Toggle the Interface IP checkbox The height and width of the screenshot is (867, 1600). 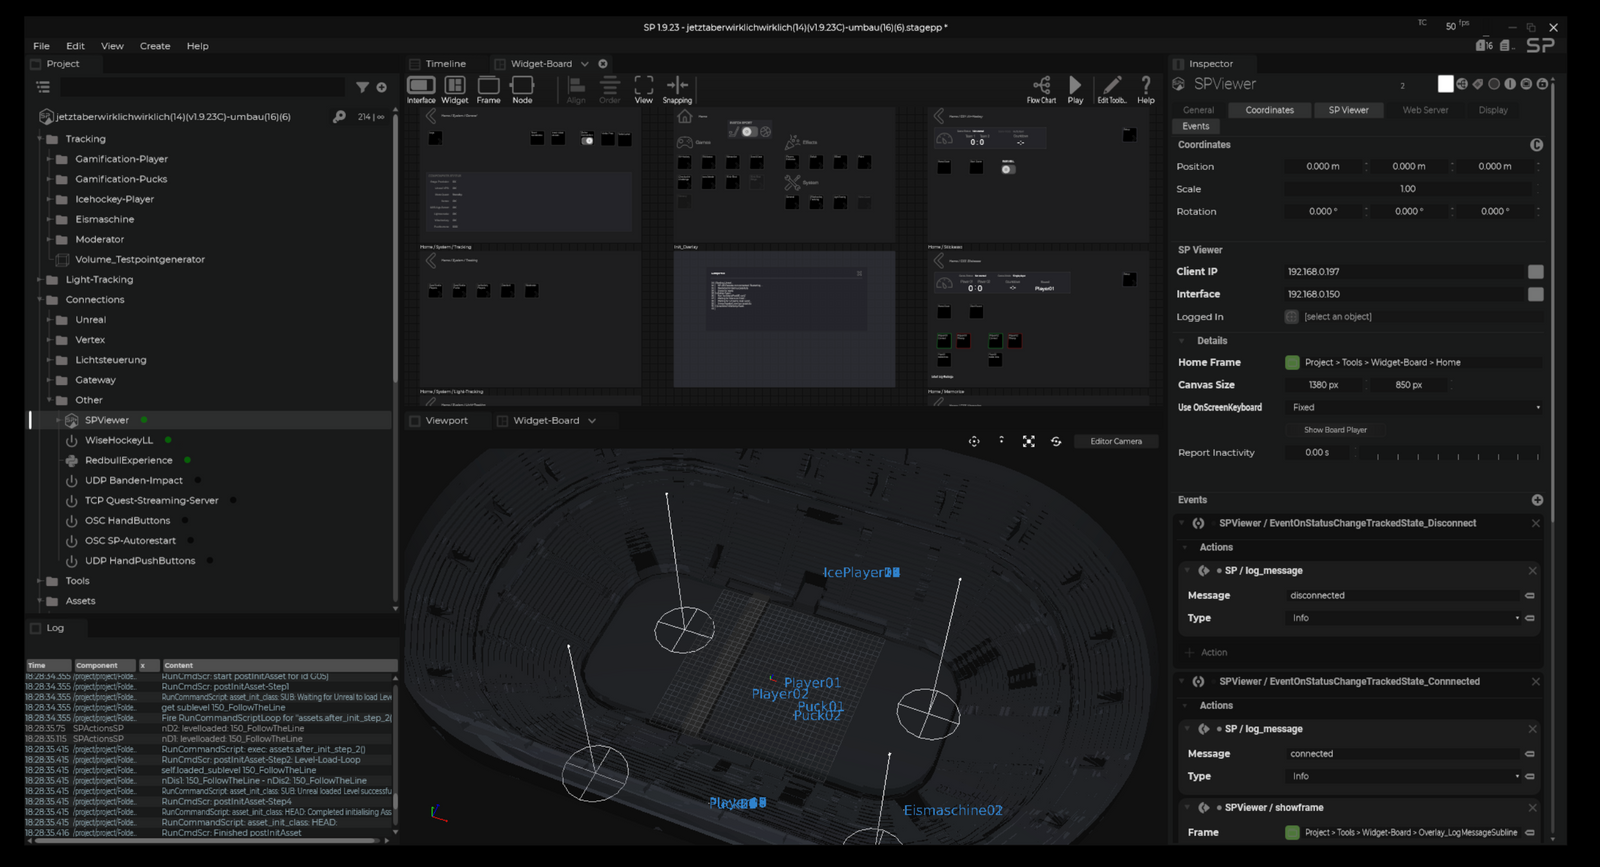click(x=1535, y=294)
